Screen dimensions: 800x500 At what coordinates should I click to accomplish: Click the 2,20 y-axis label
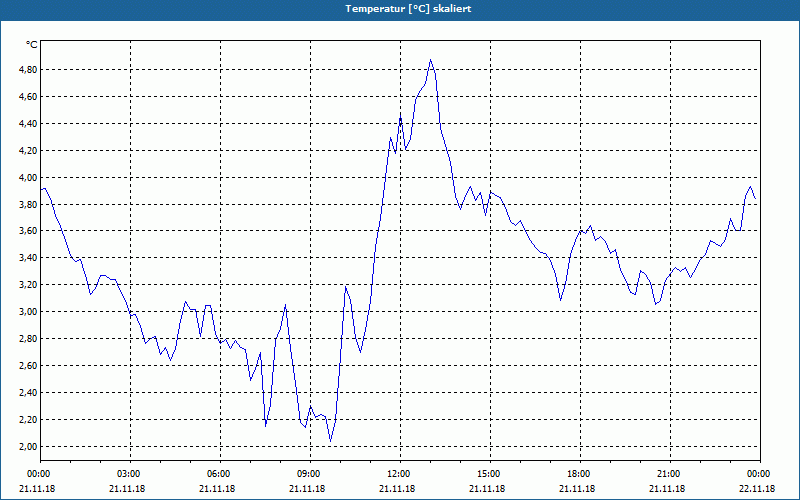point(28,420)
